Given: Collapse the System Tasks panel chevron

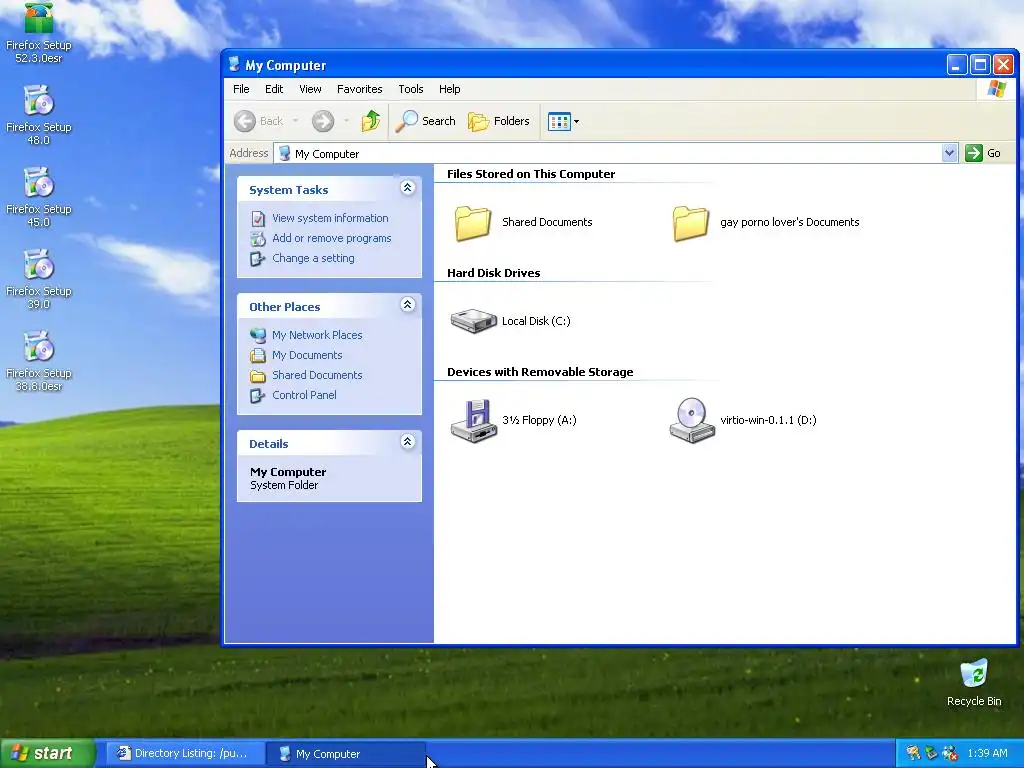Looking at the screenshot, I should (408, 188).
